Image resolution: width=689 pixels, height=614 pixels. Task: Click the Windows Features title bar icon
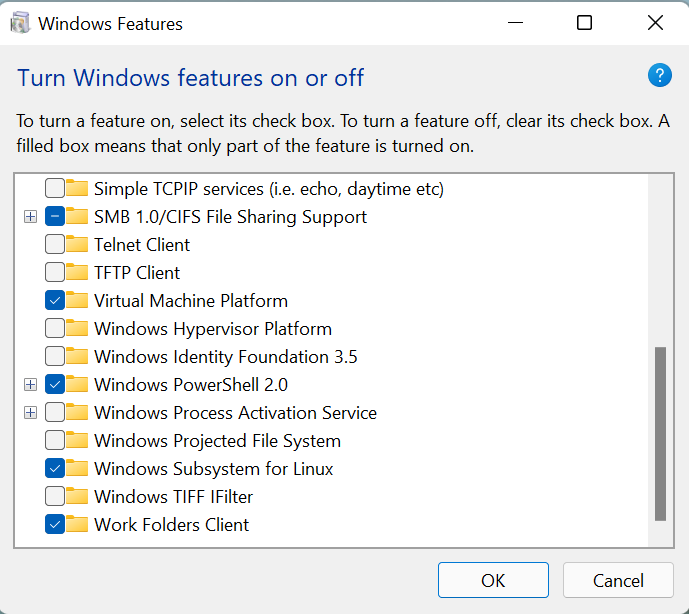[20, 23]
